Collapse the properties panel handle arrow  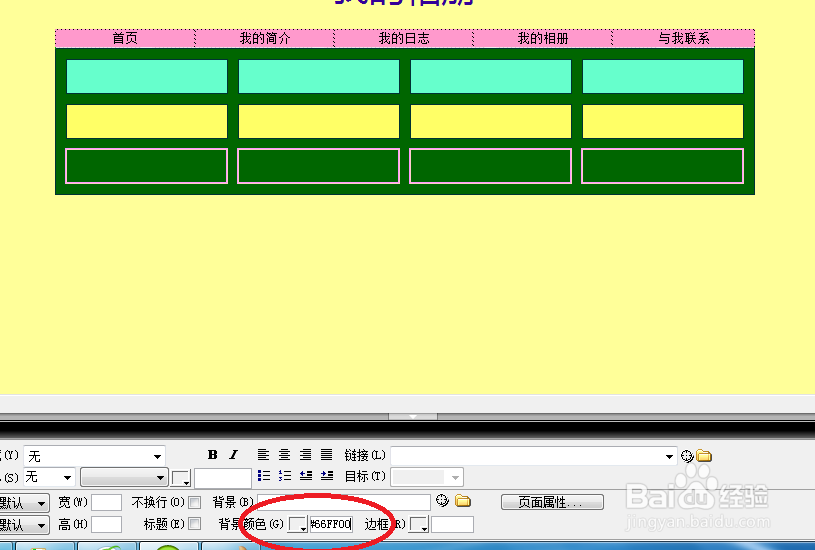(413, 416)
